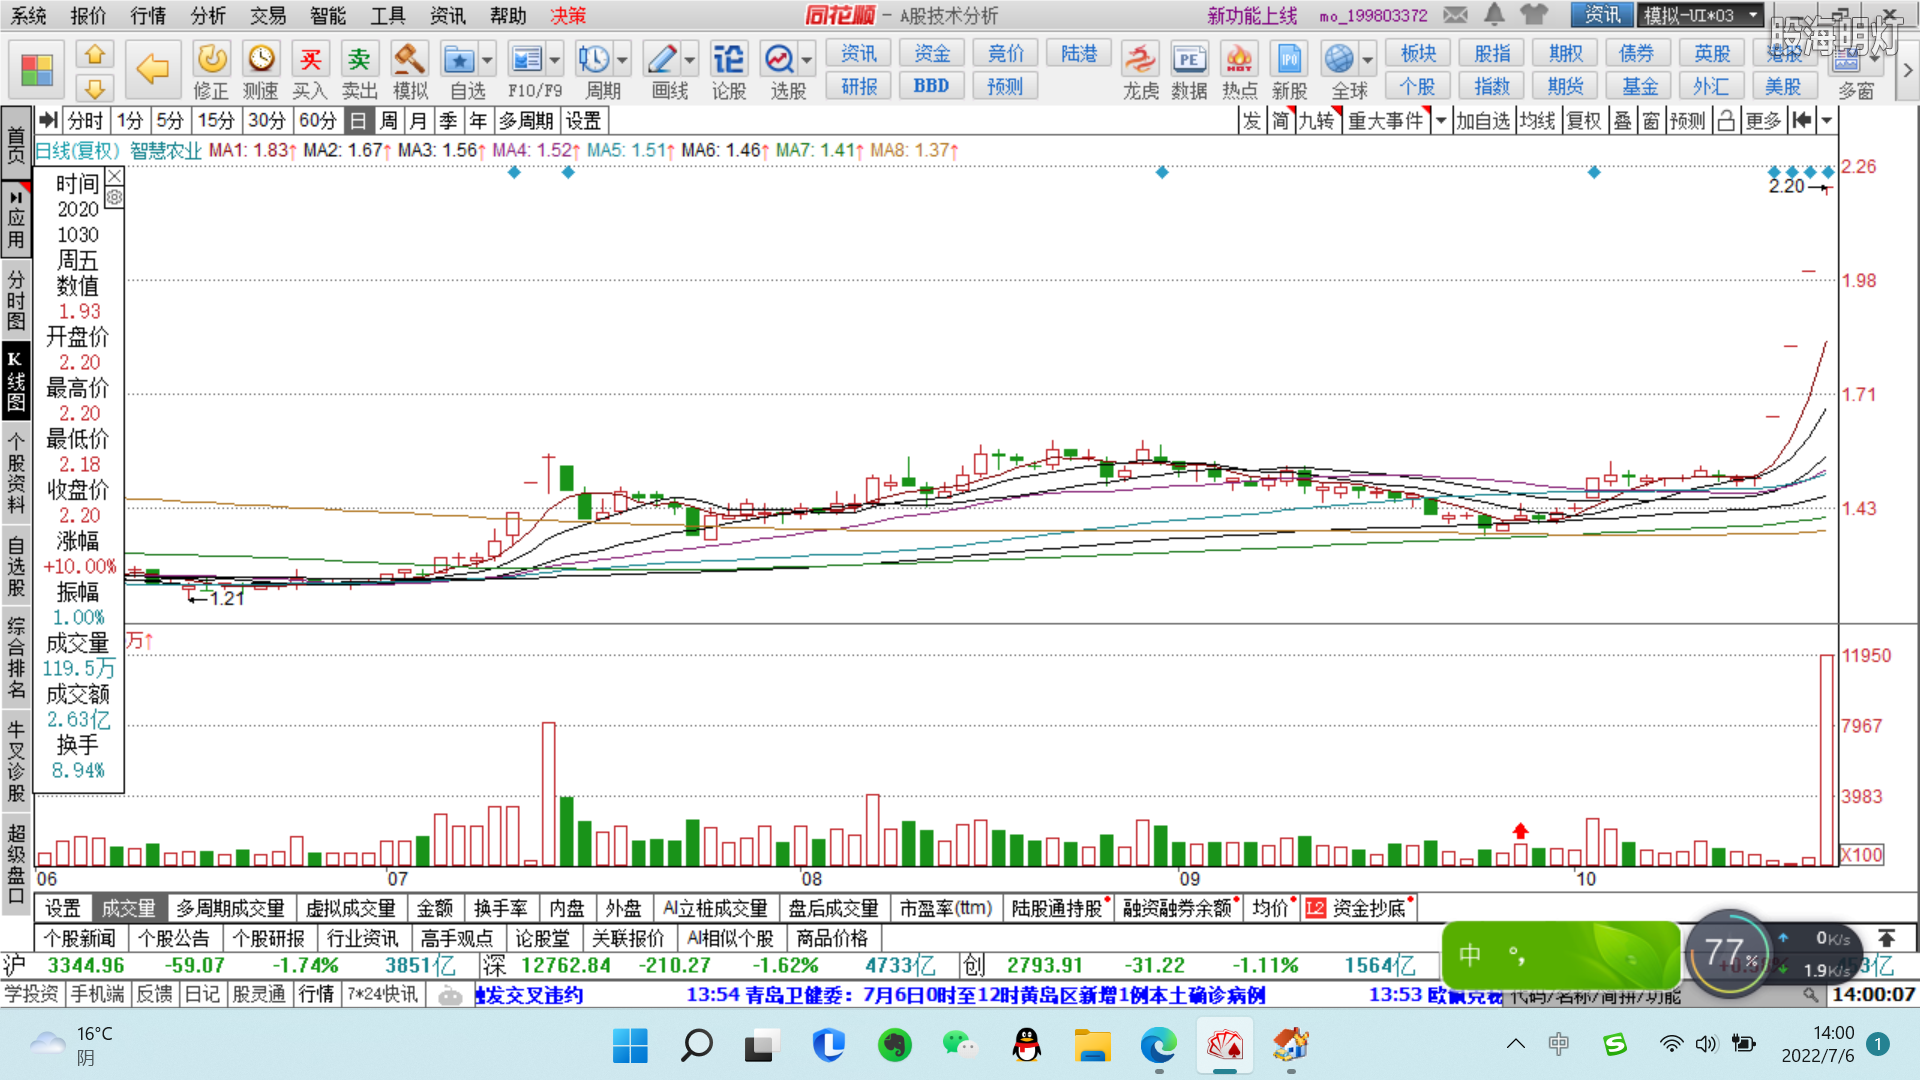Click the 买入 buy icon
This screenshot has width=1920, height=1080.
click(x=310, y=70)
